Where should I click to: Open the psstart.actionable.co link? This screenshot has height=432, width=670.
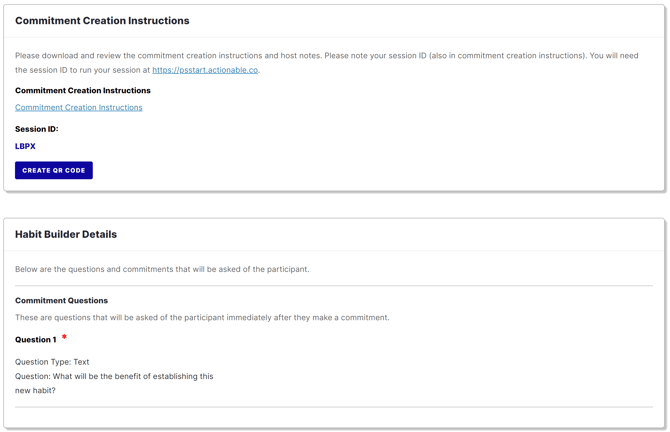pos(205,70)
